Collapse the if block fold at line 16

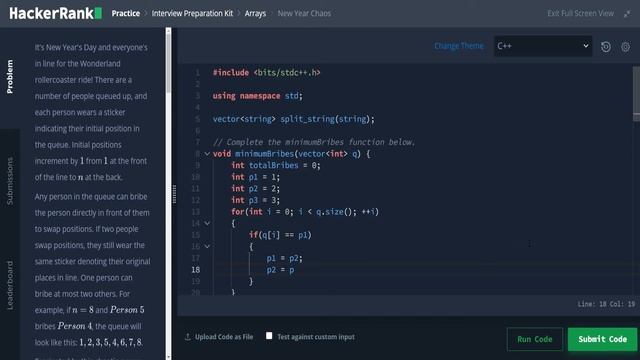(x=207, y=247)
